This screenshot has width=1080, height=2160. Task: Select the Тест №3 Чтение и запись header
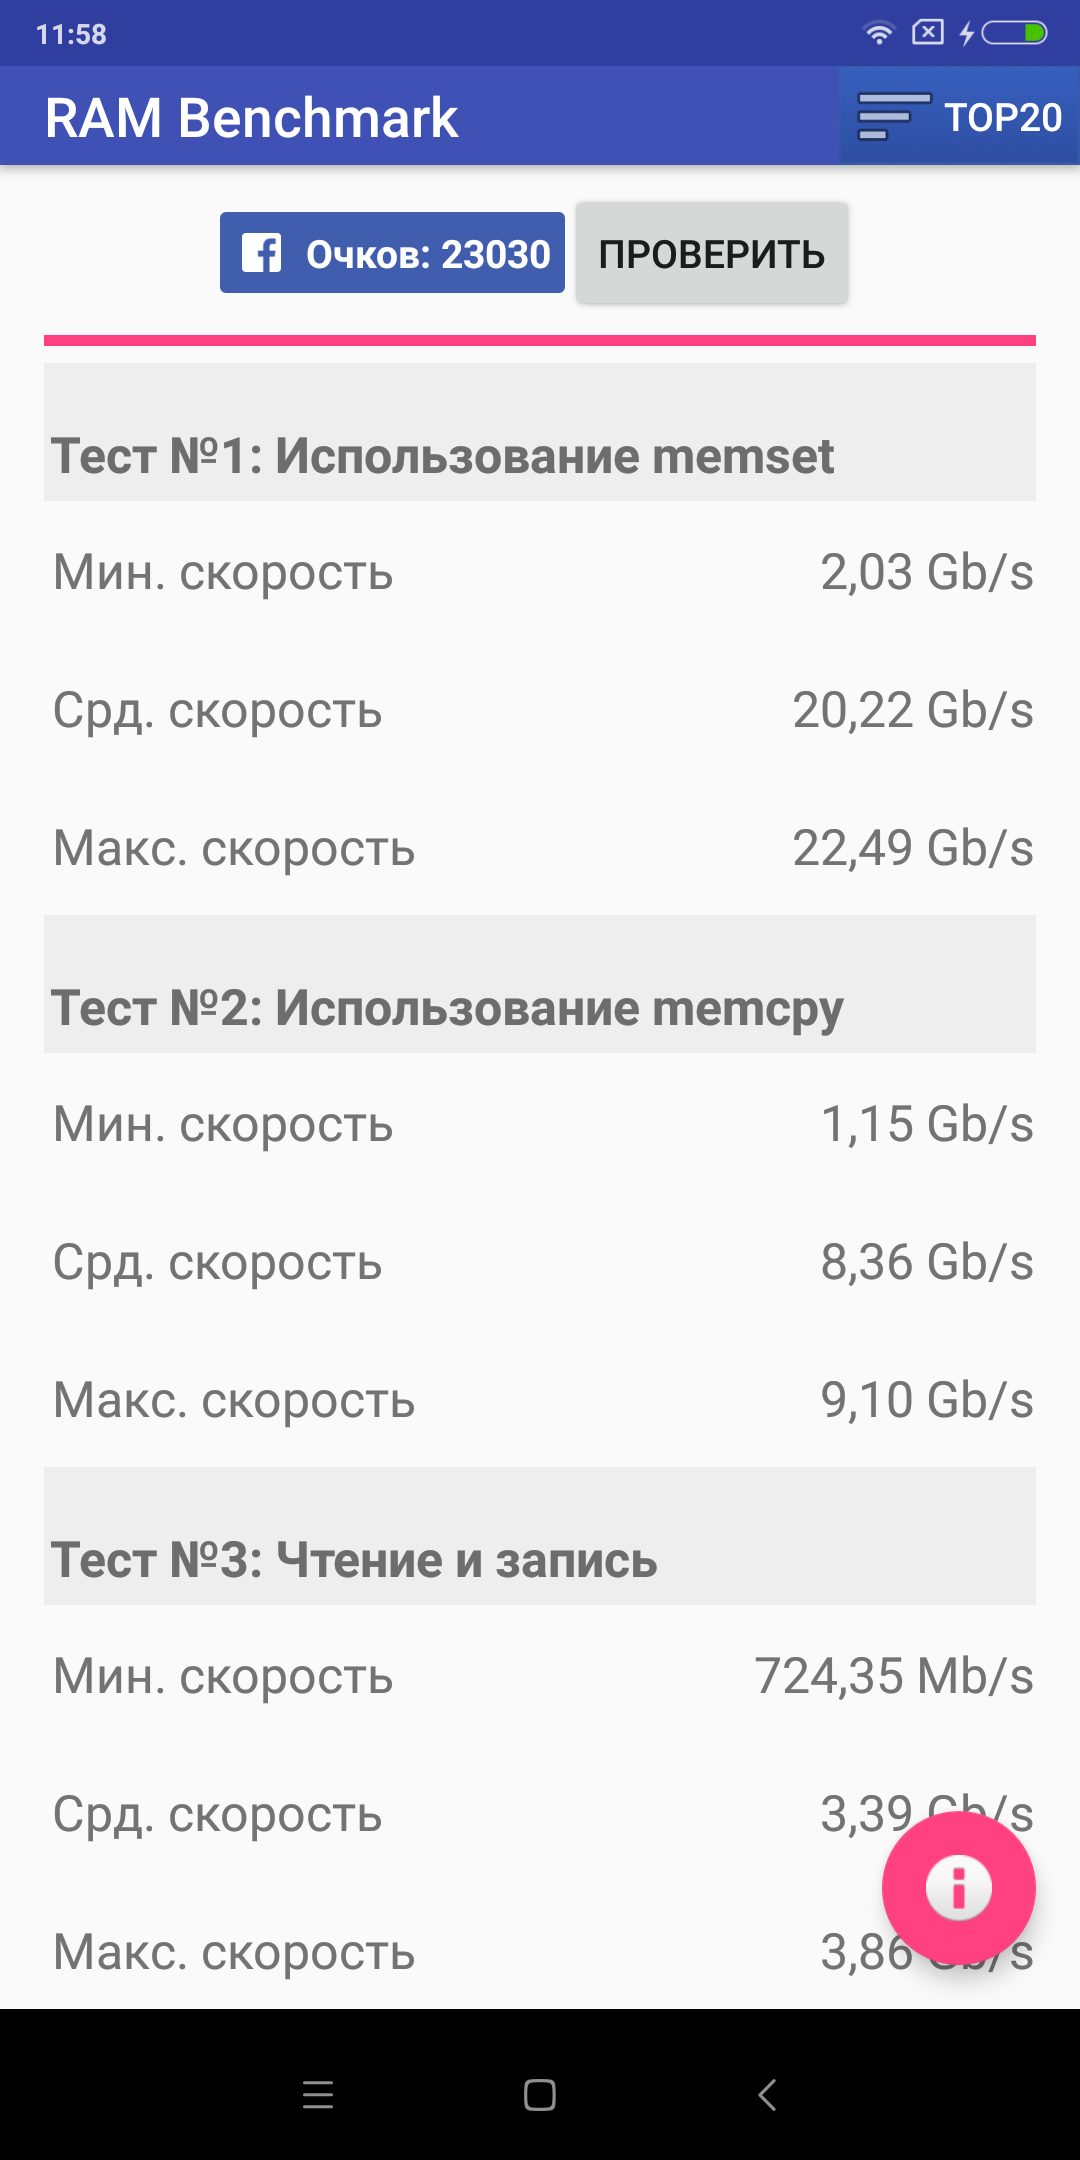point(540,1536)
